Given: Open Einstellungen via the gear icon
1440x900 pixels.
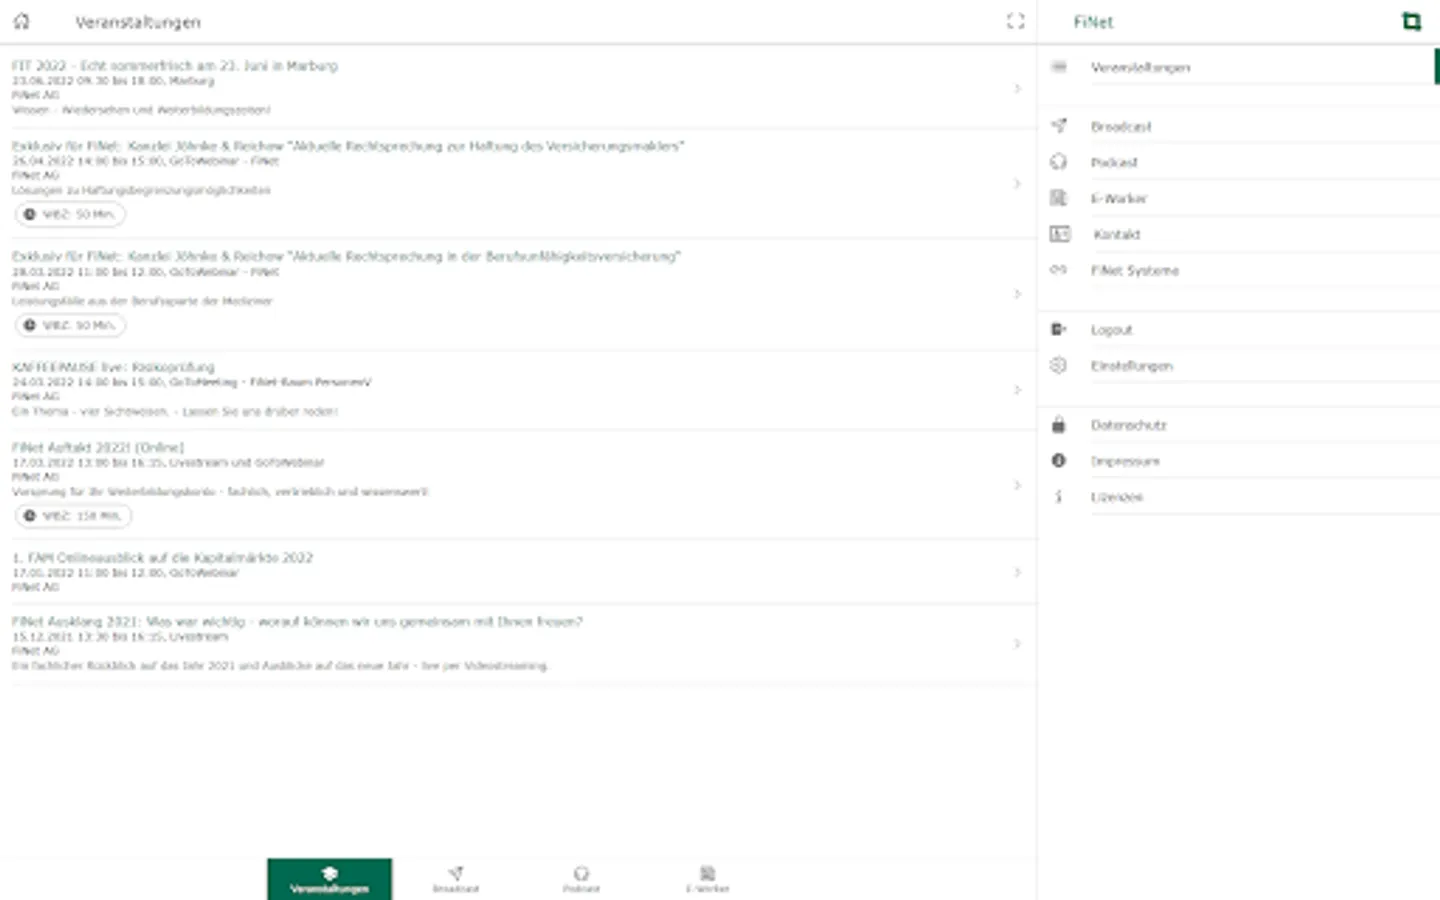Looking at the screenshot, I should click(x=1059, y=365).
